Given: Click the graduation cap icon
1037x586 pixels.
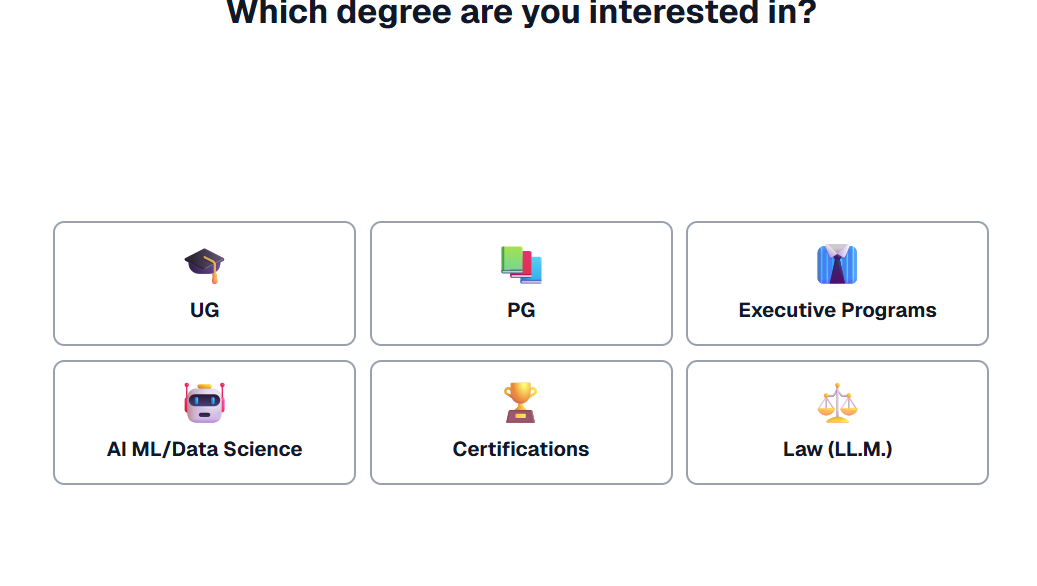Looking at the screenshot, I should tap(205, 265).
